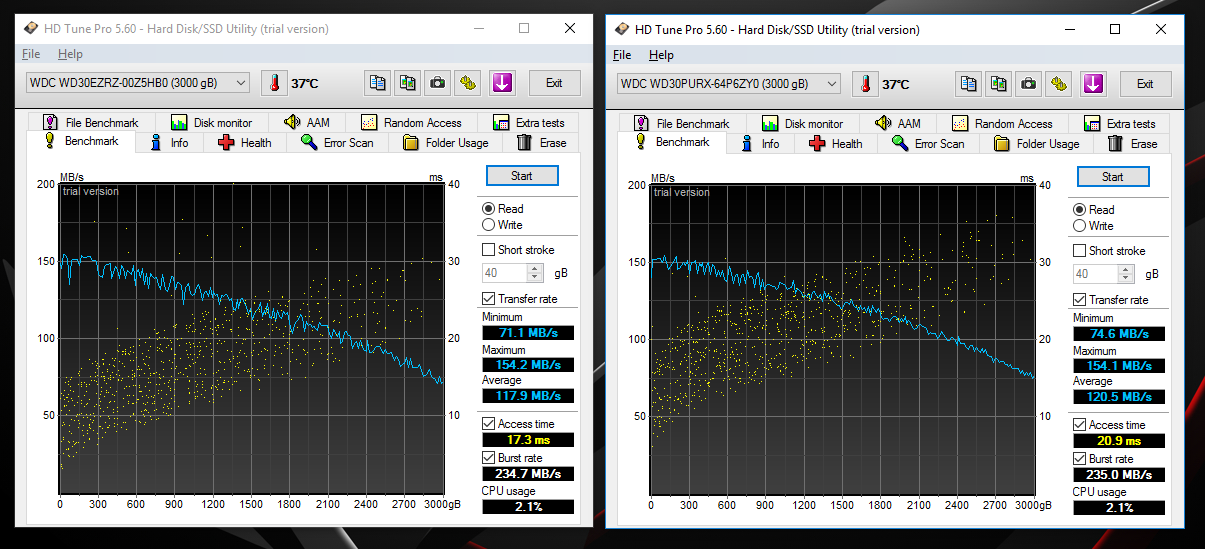Screen dimensions: 1205x549
Task: Open Disk monitor tab in WD30PURX window
Action: pos(802,124)
